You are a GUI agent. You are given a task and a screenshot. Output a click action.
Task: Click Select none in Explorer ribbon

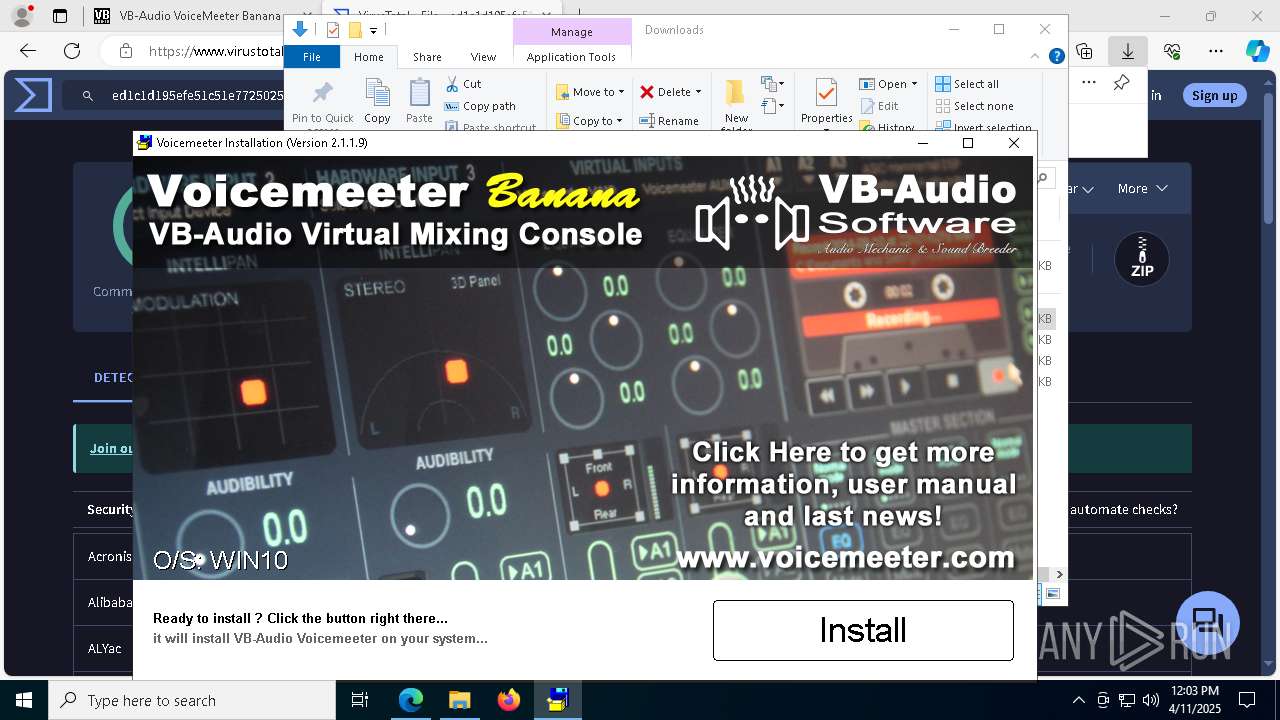click(975, 106)
